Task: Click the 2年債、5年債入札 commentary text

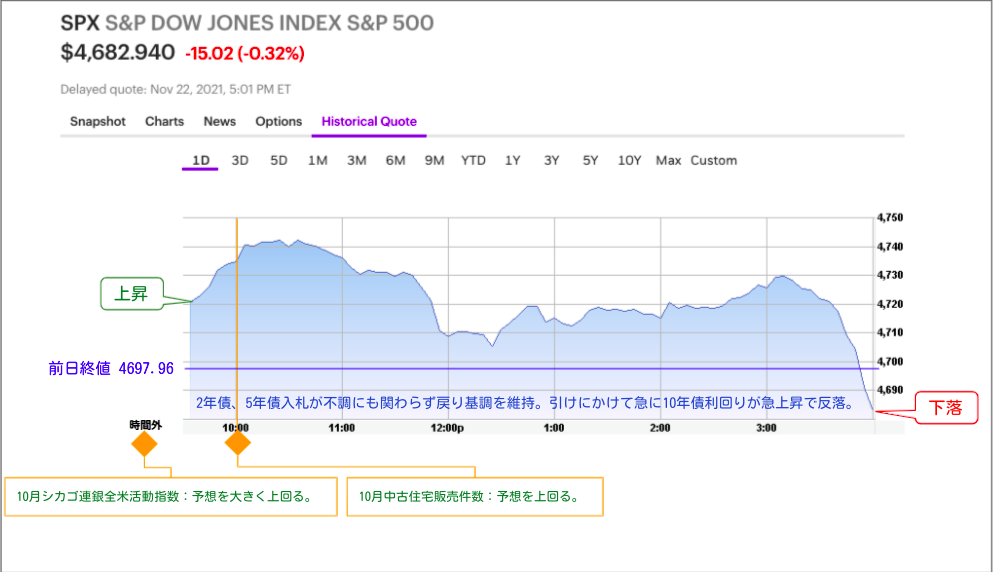Action: coord(527,403)
